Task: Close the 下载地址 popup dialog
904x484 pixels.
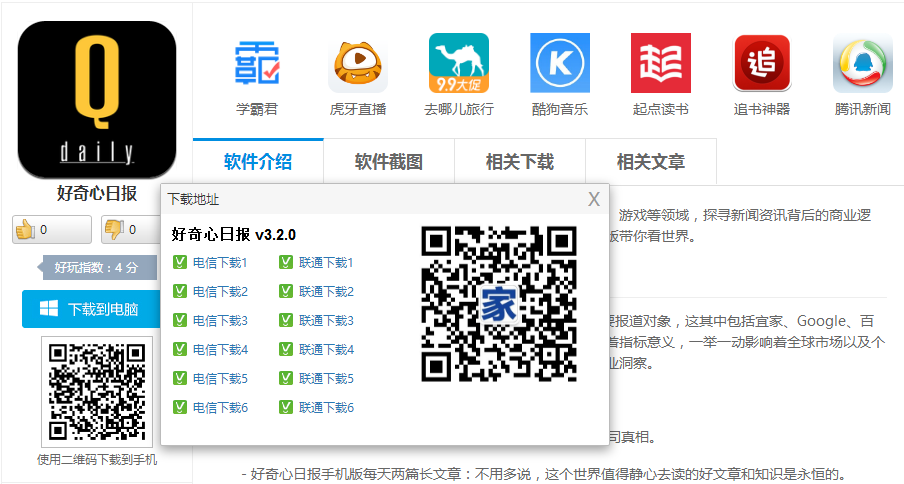Action: (594, 199)
